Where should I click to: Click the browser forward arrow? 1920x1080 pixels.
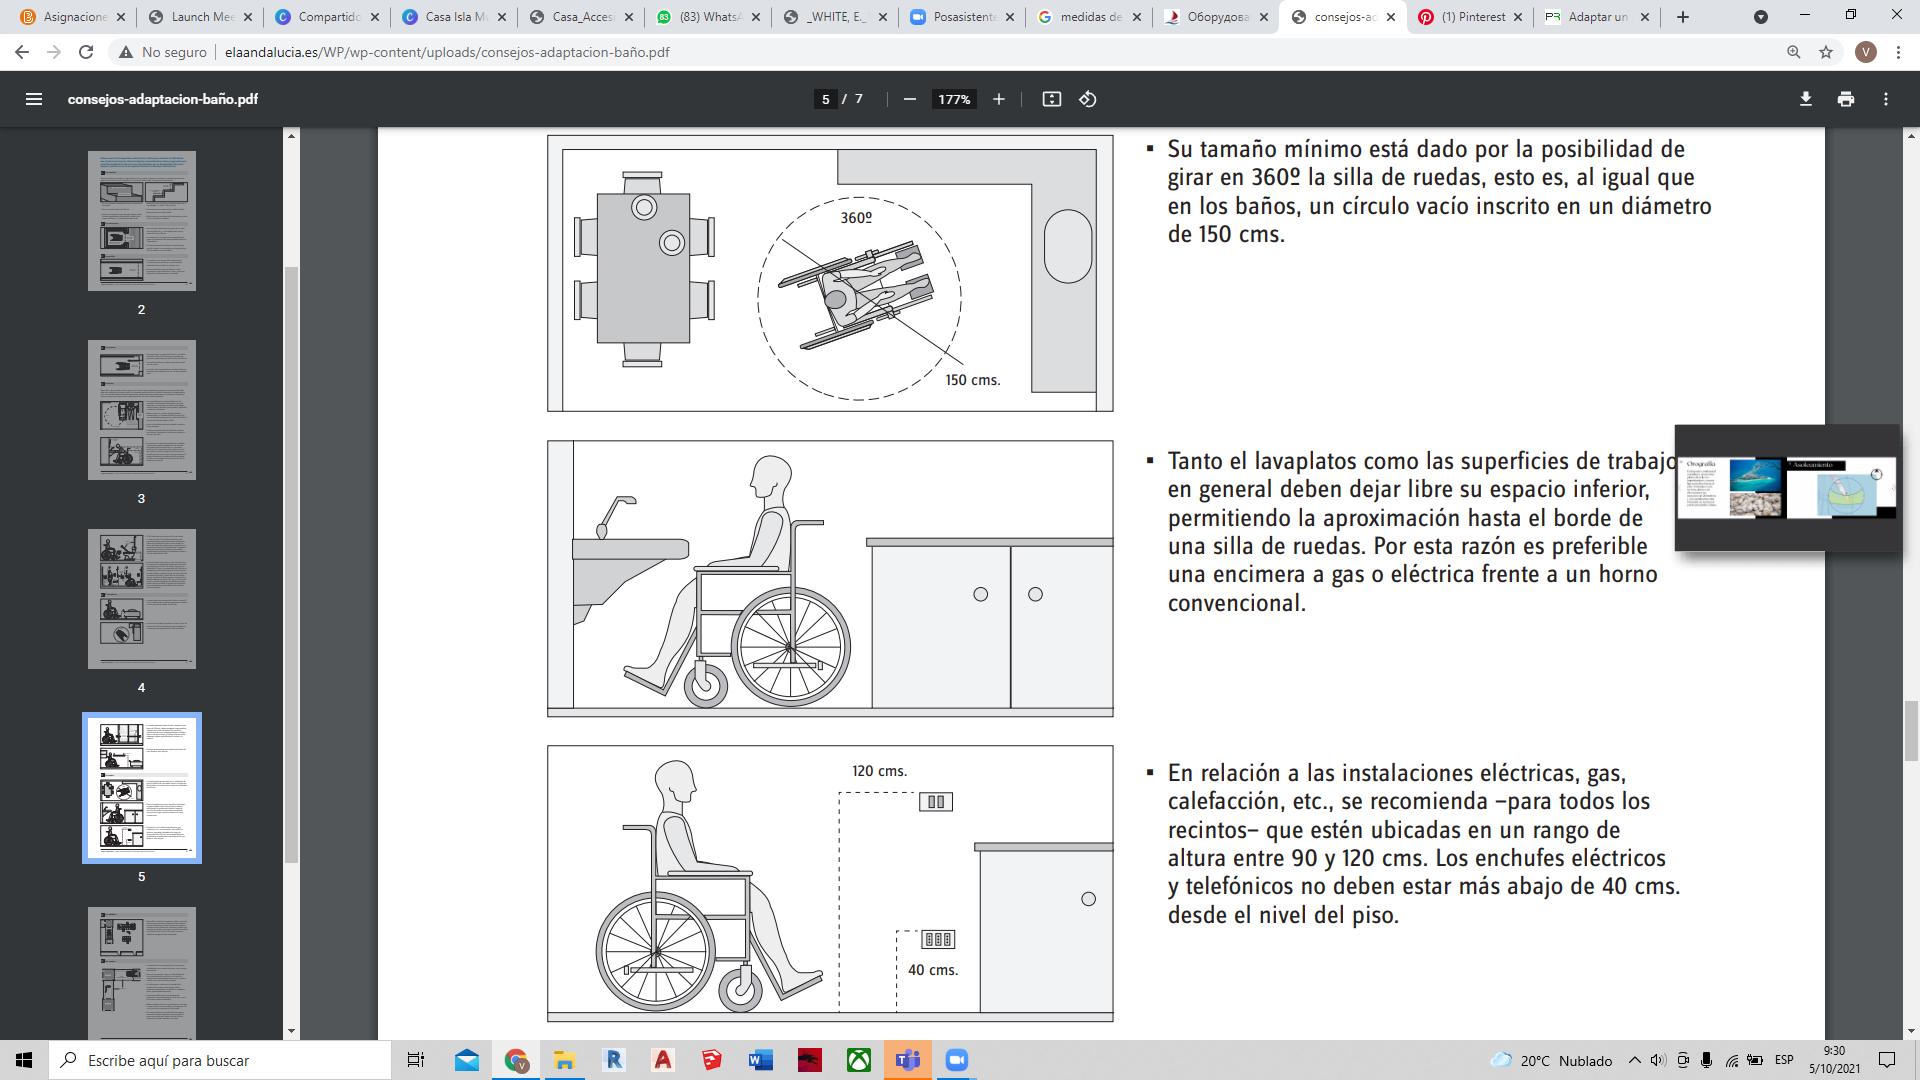(x=54, y=52)
